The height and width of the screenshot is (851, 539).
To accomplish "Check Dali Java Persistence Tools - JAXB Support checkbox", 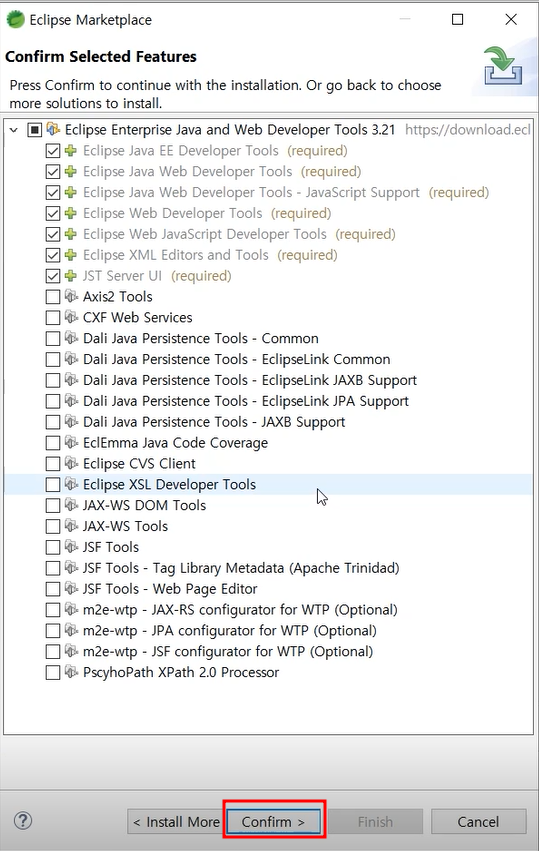I will point(53,422).
